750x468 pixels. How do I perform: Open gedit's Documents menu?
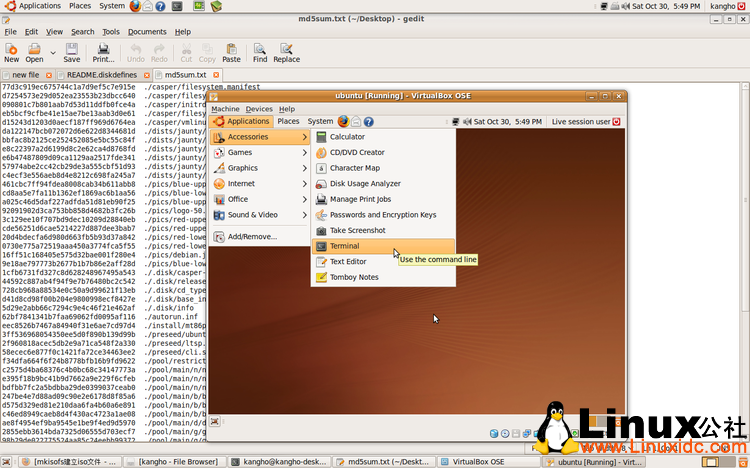(x=147, y=32)
